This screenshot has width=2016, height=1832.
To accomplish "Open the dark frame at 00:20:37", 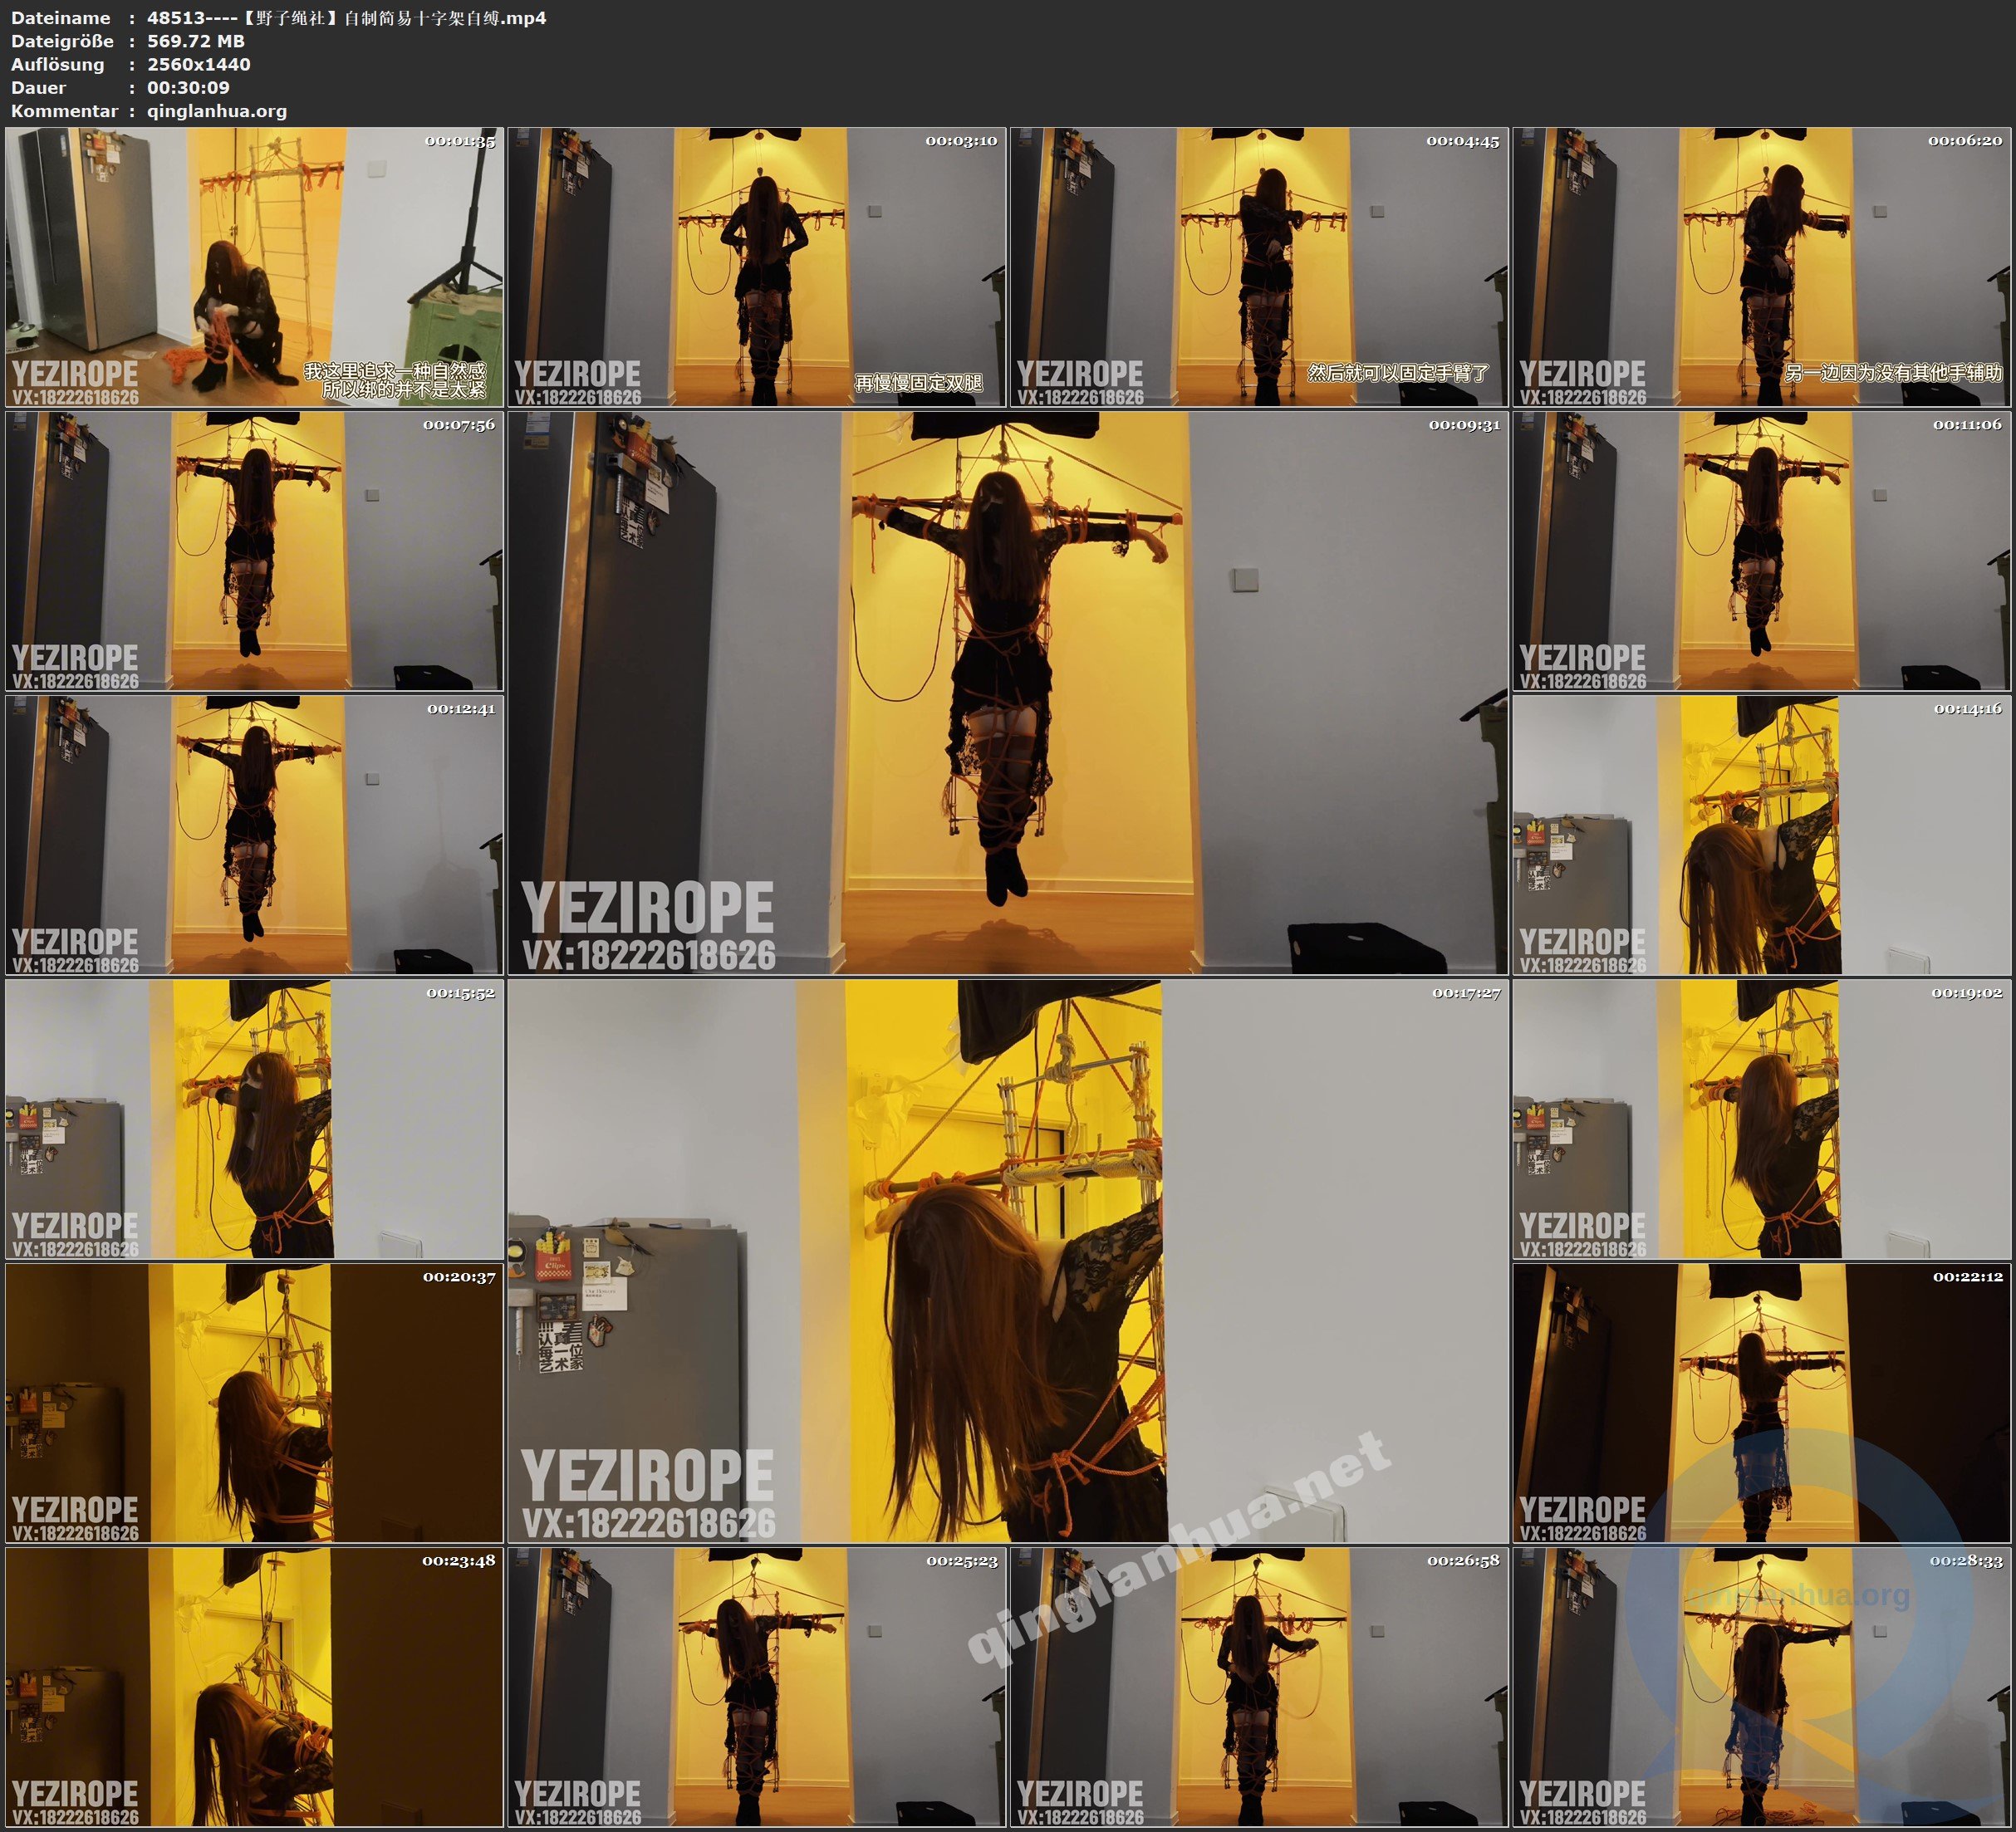I will [x=254, y=1402].
